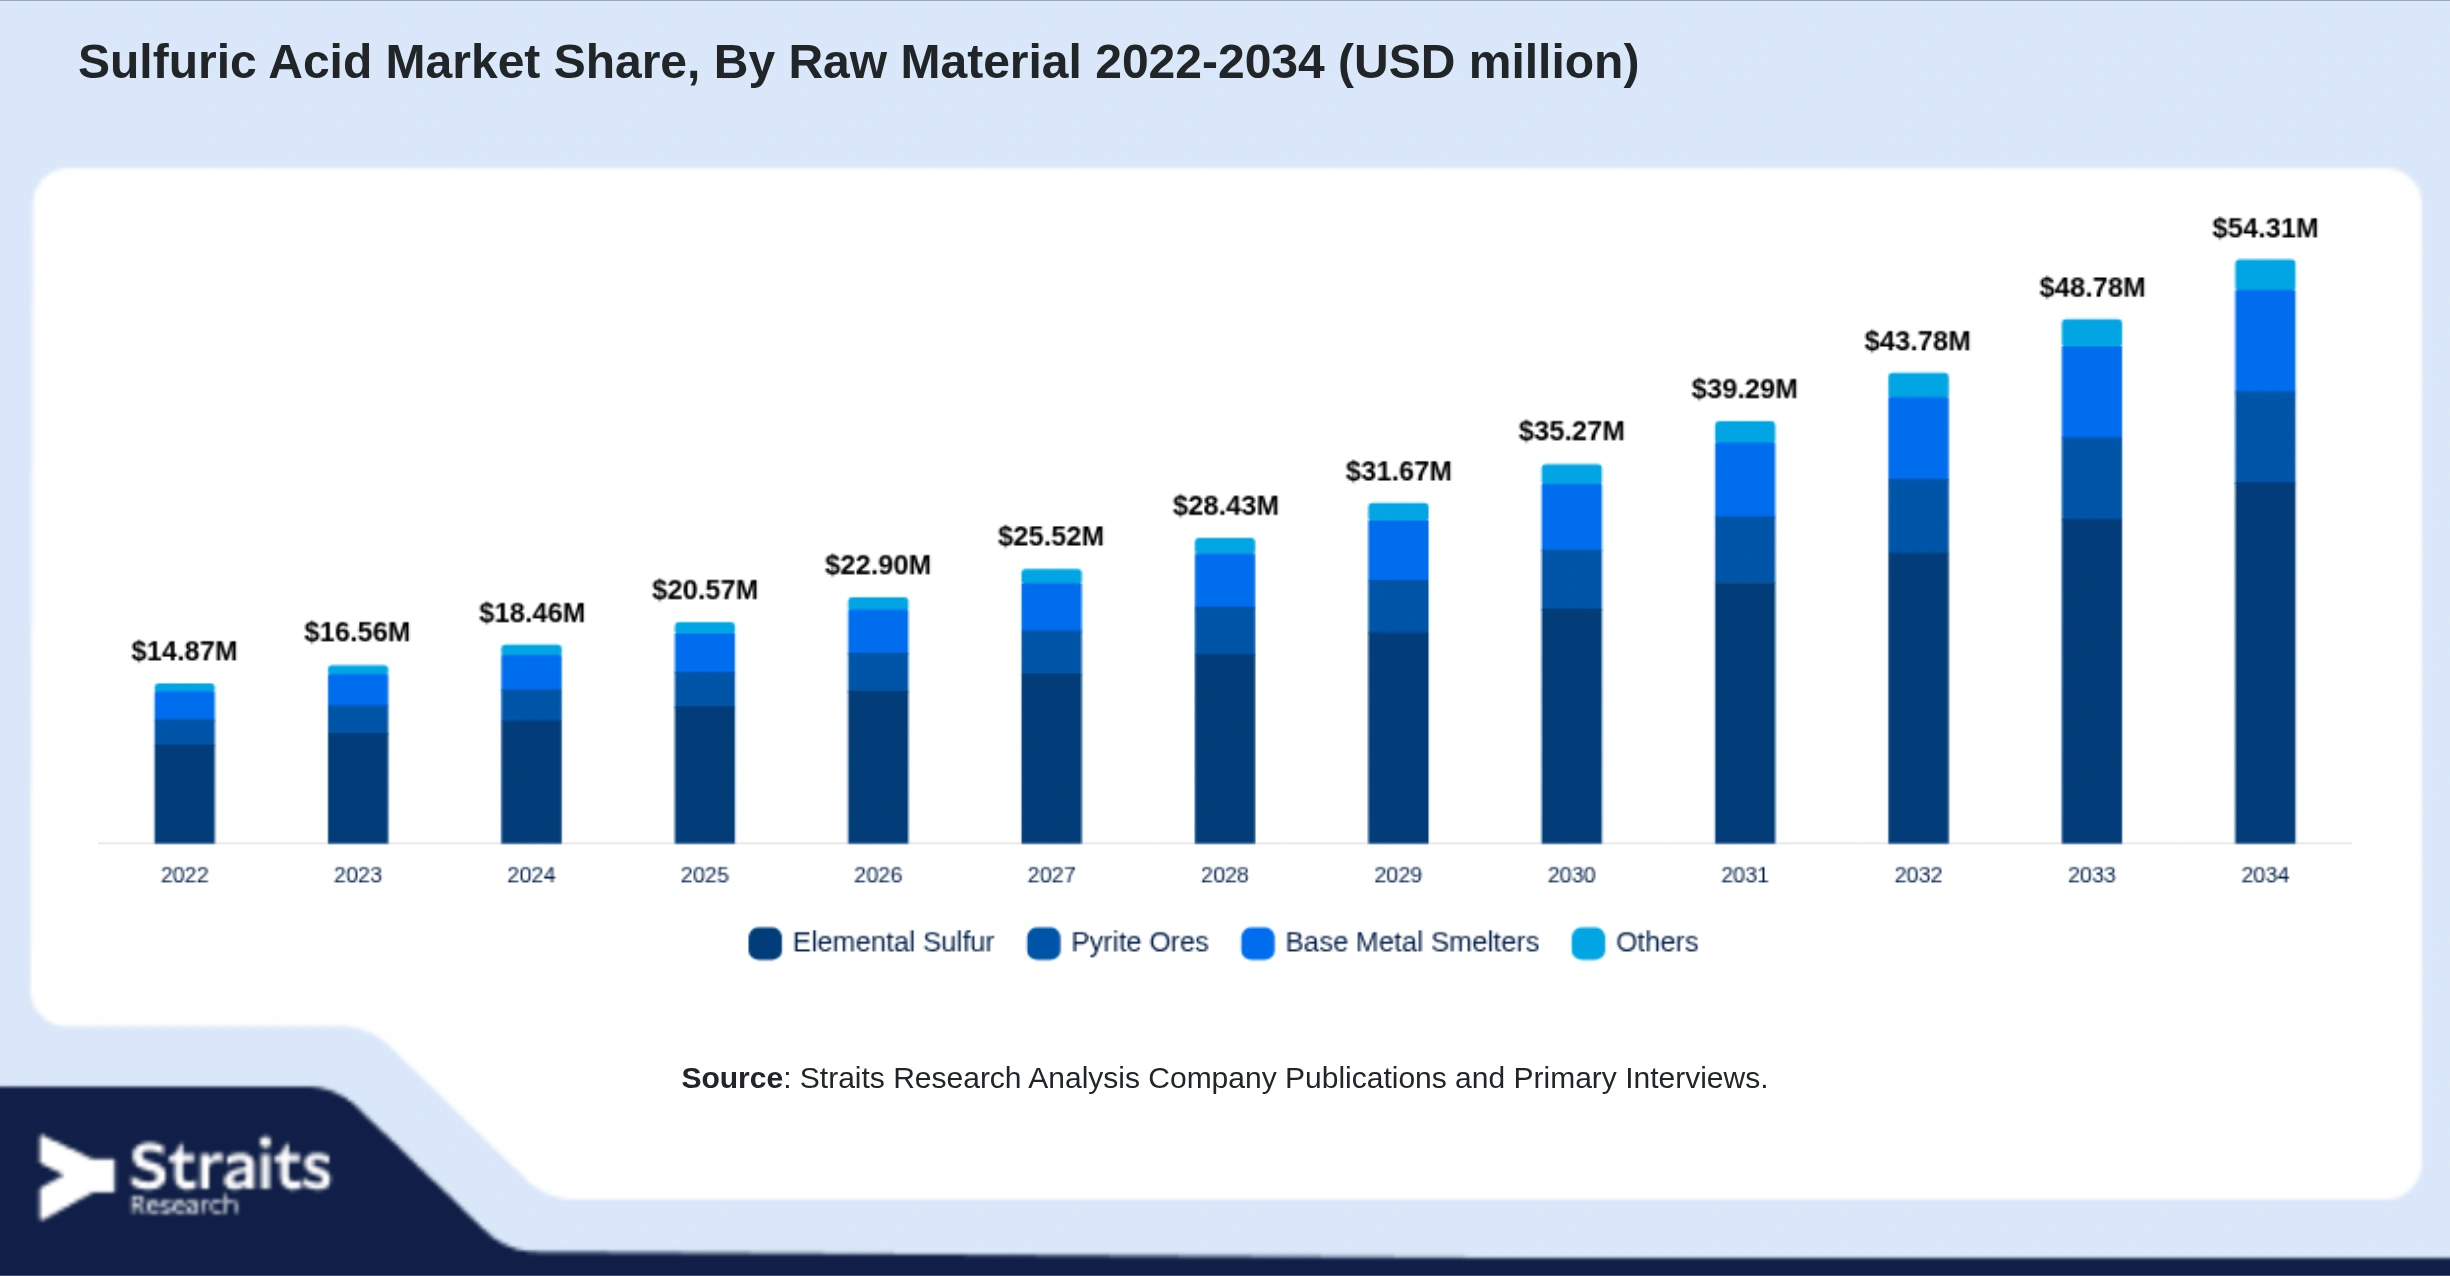Image resolution: width=2450 pixels, height=1276 pixels.
Task: Click the Pyrite Ores legend swatch
Action: (1043, 943)
